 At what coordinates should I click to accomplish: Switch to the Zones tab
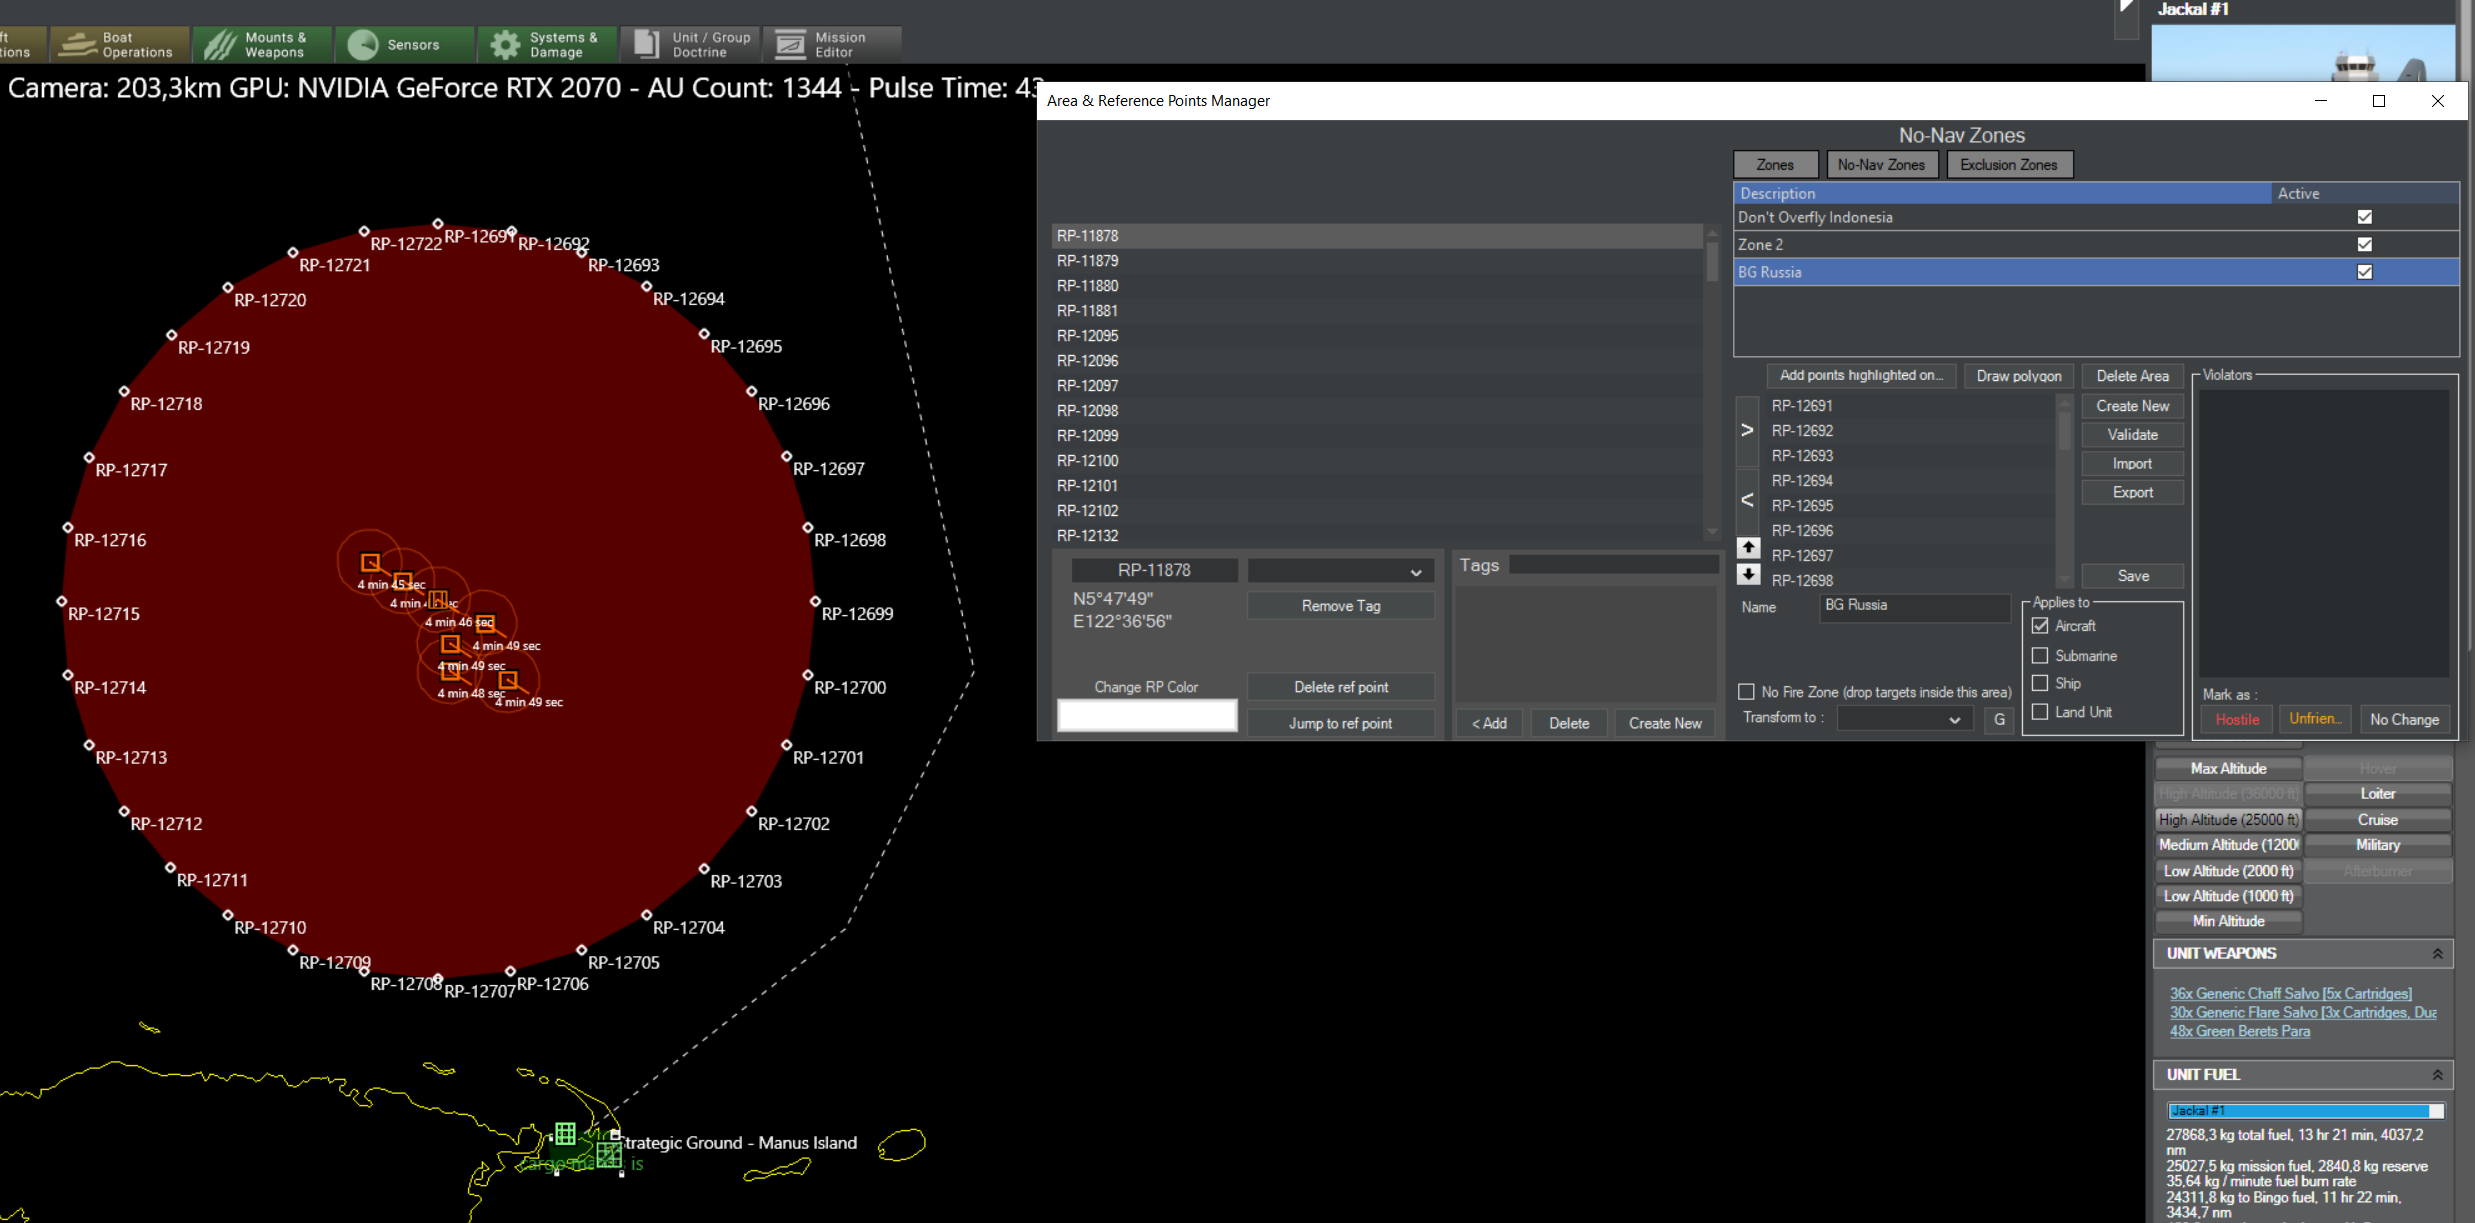[x=1774, y=165]
